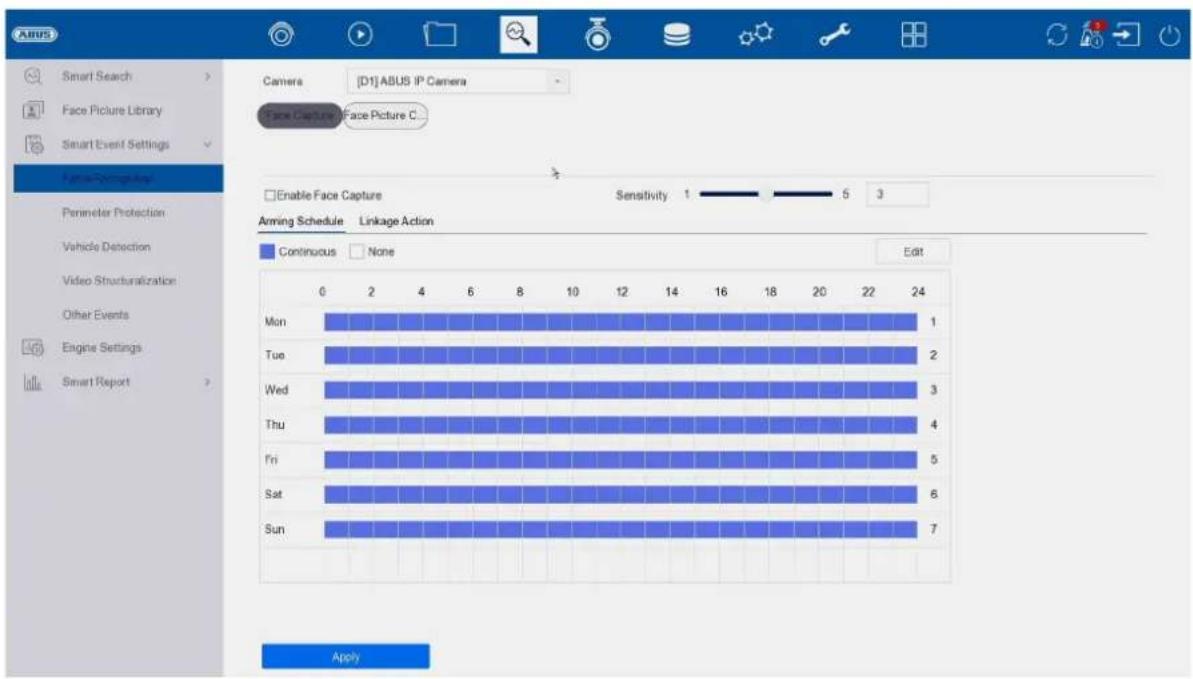Screen dimensions: 1193x679
Task: Click the Wed schedule bar
Action: click(x=620, y=391)
